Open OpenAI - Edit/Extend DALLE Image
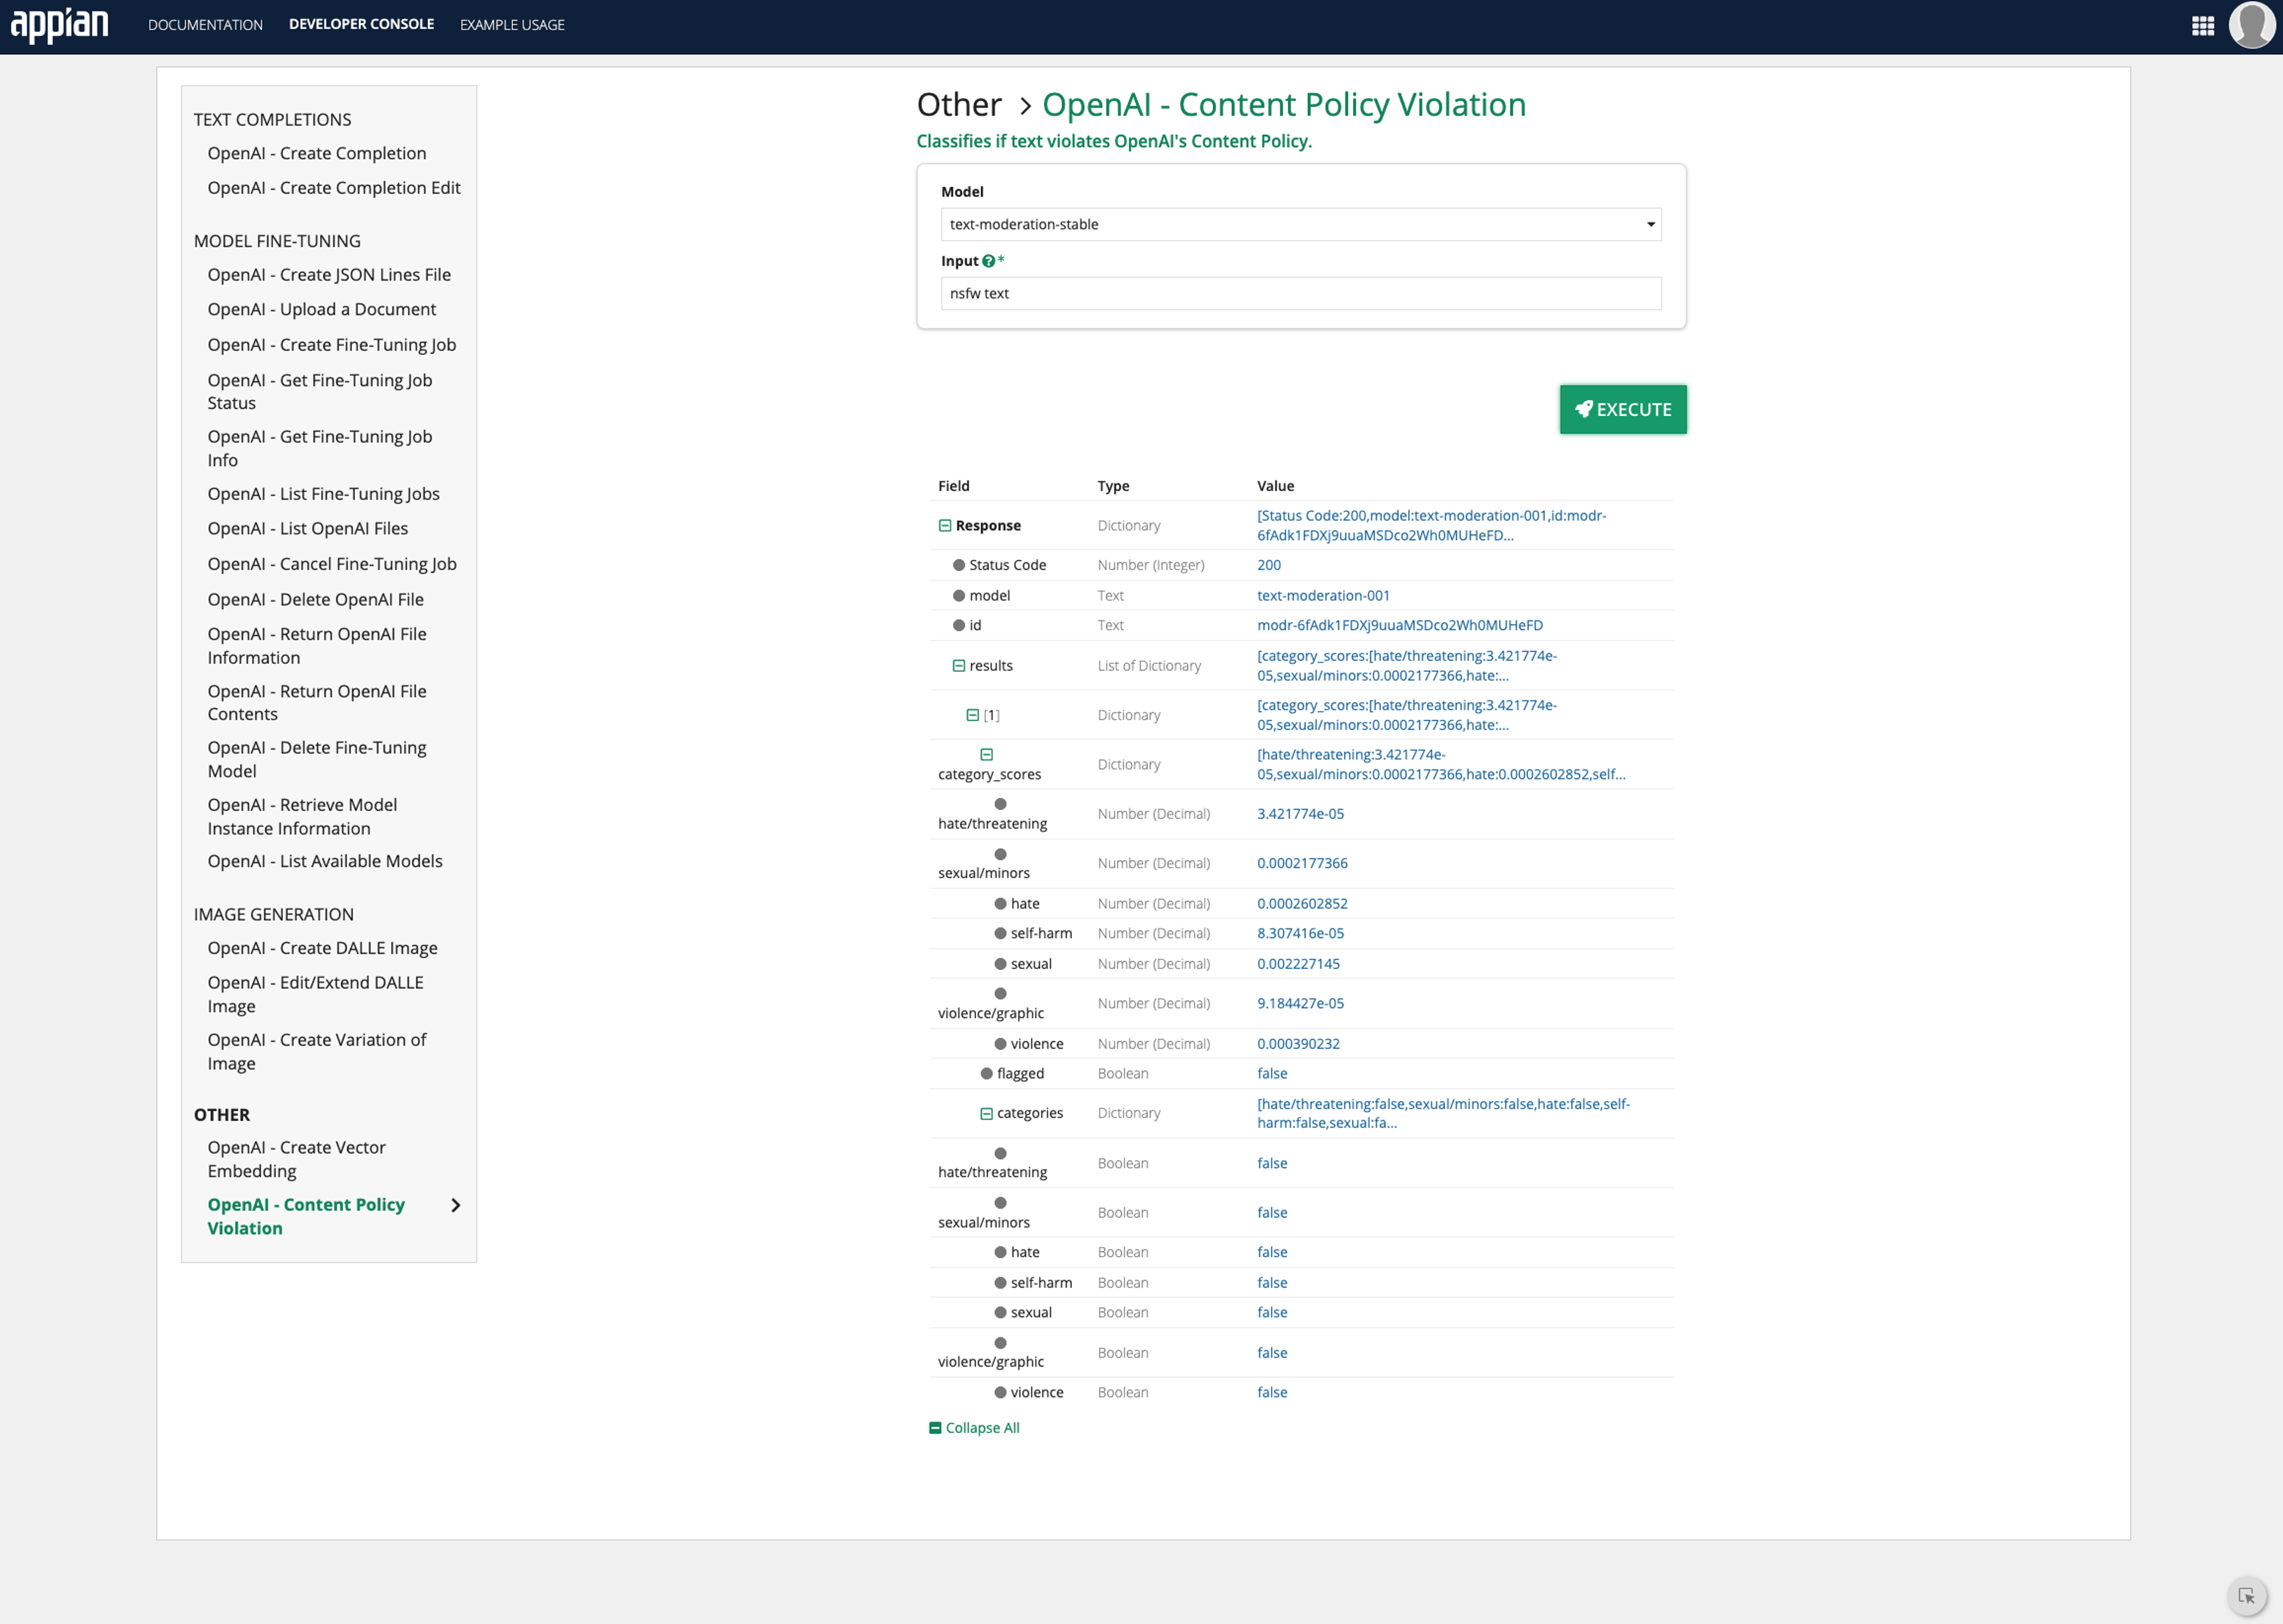The image size is (2283, 1624). tap(316, 995)
